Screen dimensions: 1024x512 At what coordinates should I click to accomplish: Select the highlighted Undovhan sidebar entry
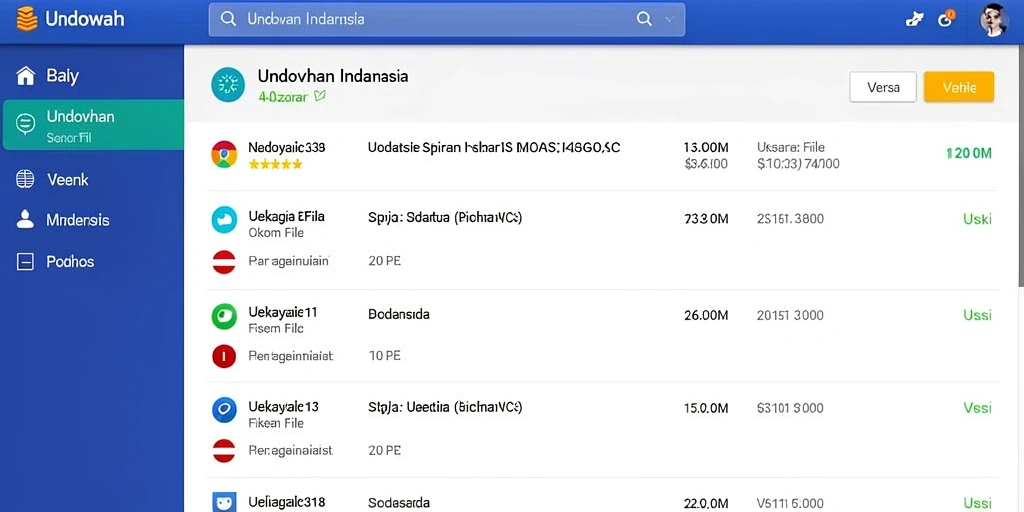point(93,125)
